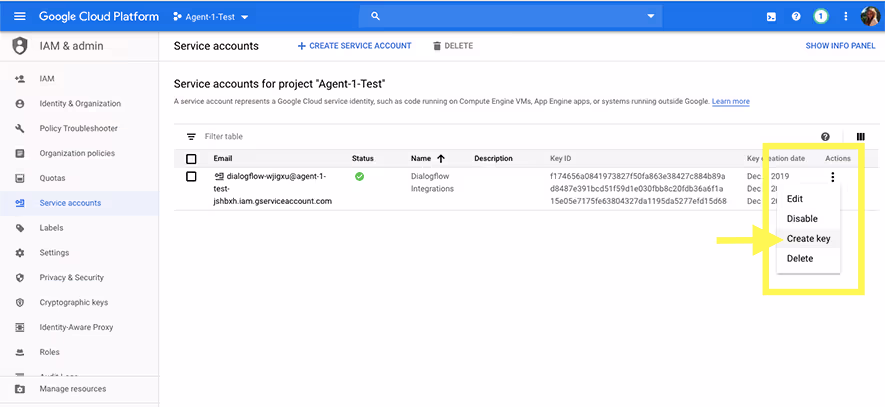Click the dialogflow-wjigxu service account email
Screen dimensions: 885x407
pos(273,189)
